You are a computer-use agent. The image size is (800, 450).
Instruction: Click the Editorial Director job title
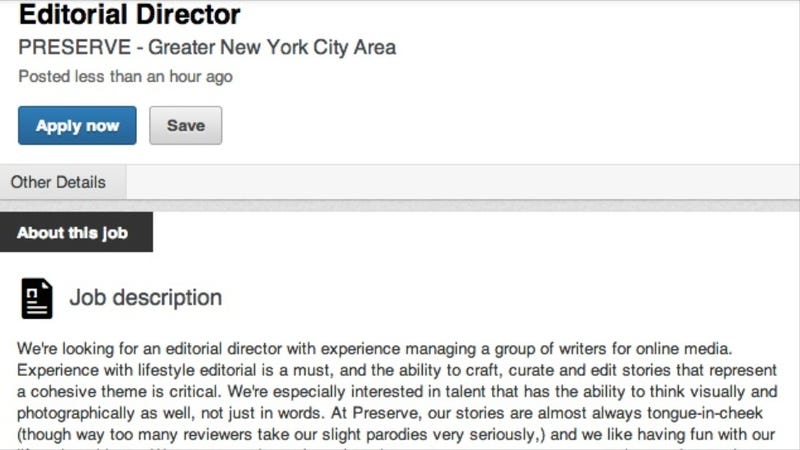click(x=129, y=14)
